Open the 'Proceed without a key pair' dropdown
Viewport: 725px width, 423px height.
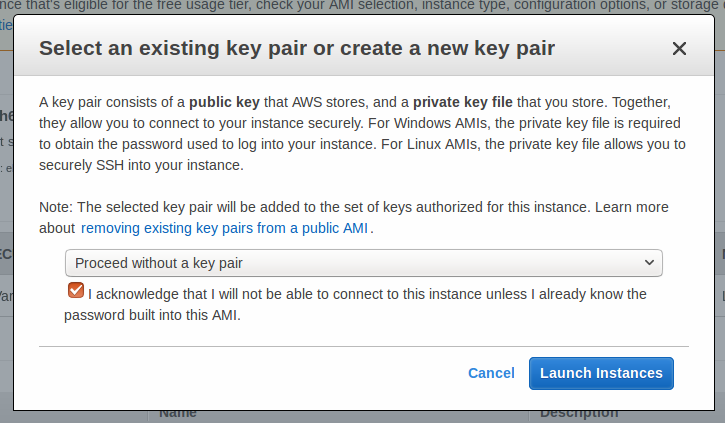[363, 263]
